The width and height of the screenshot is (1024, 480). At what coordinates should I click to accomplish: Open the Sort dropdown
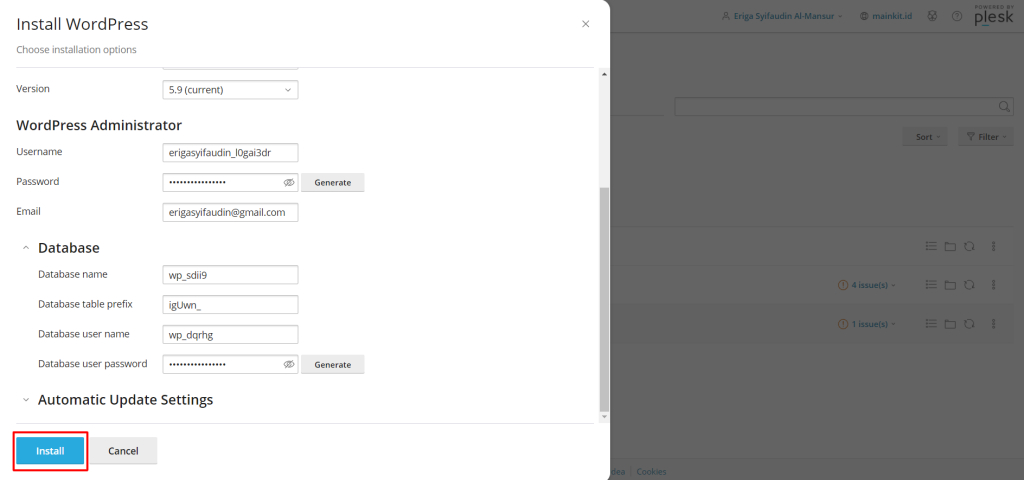tap(927, 137)
